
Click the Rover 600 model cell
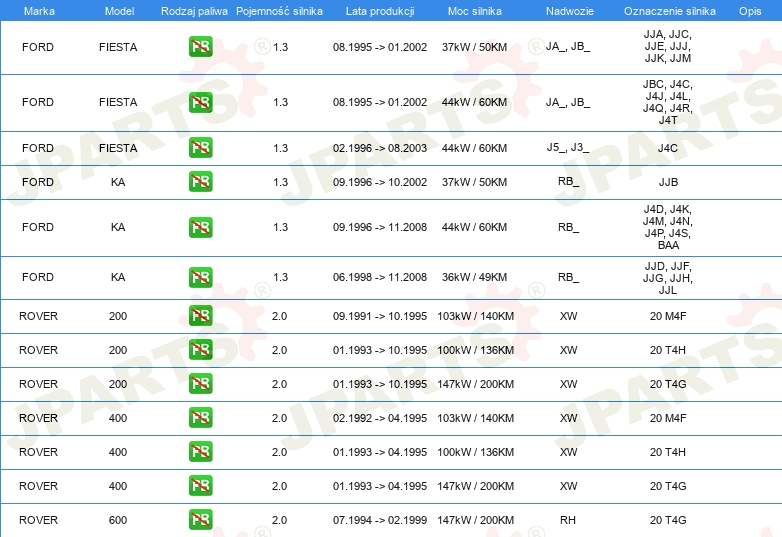point(118,520)
